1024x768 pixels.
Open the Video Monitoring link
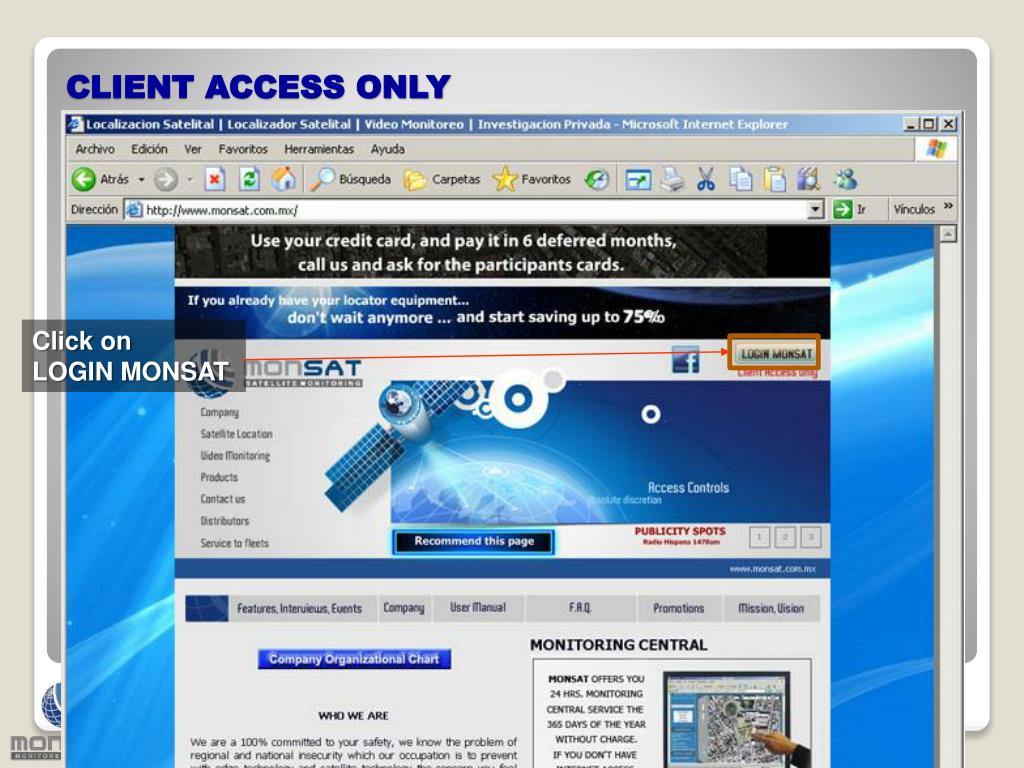click(x=235, y=455)
